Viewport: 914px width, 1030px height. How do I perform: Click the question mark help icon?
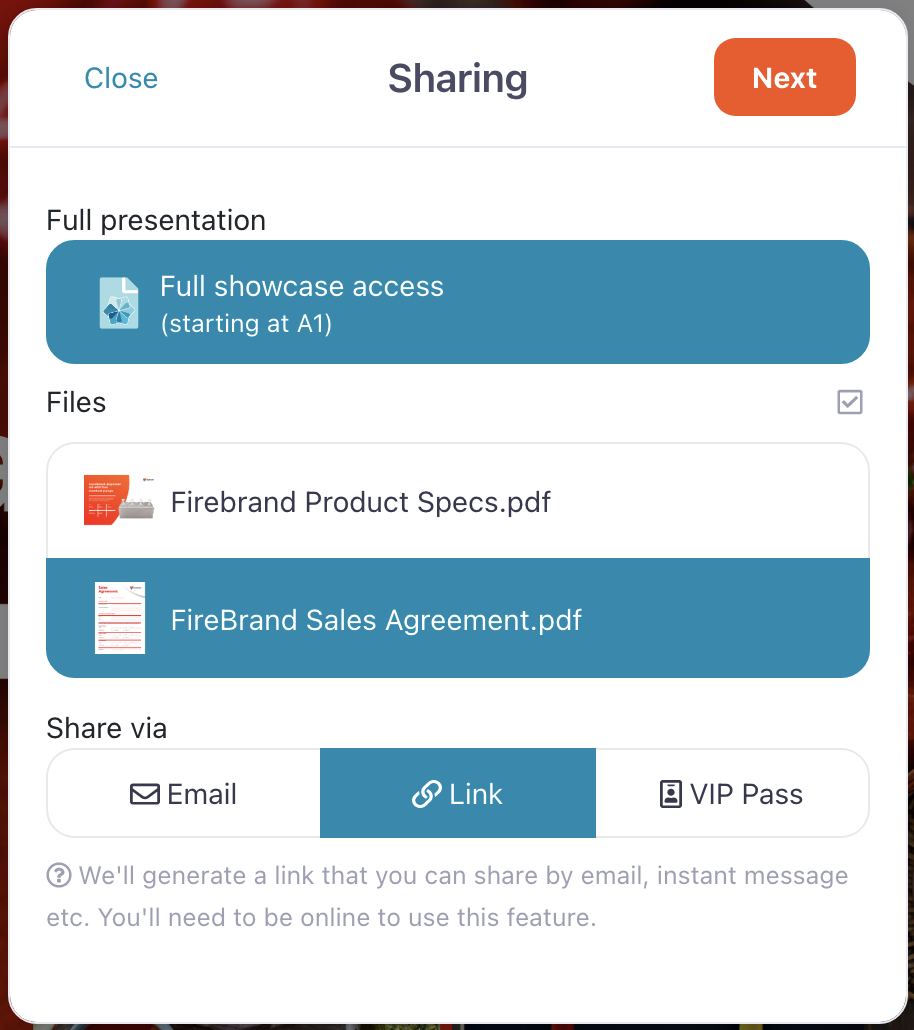59,876
